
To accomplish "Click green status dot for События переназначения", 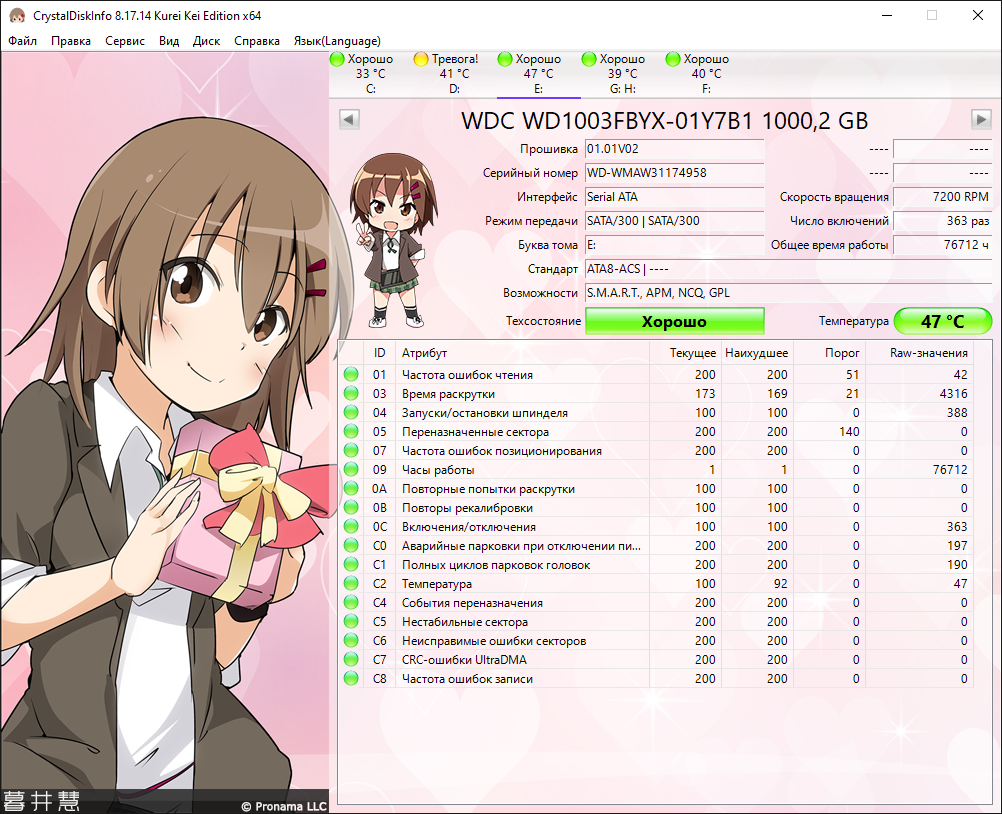I will click(x=351, y=603).
